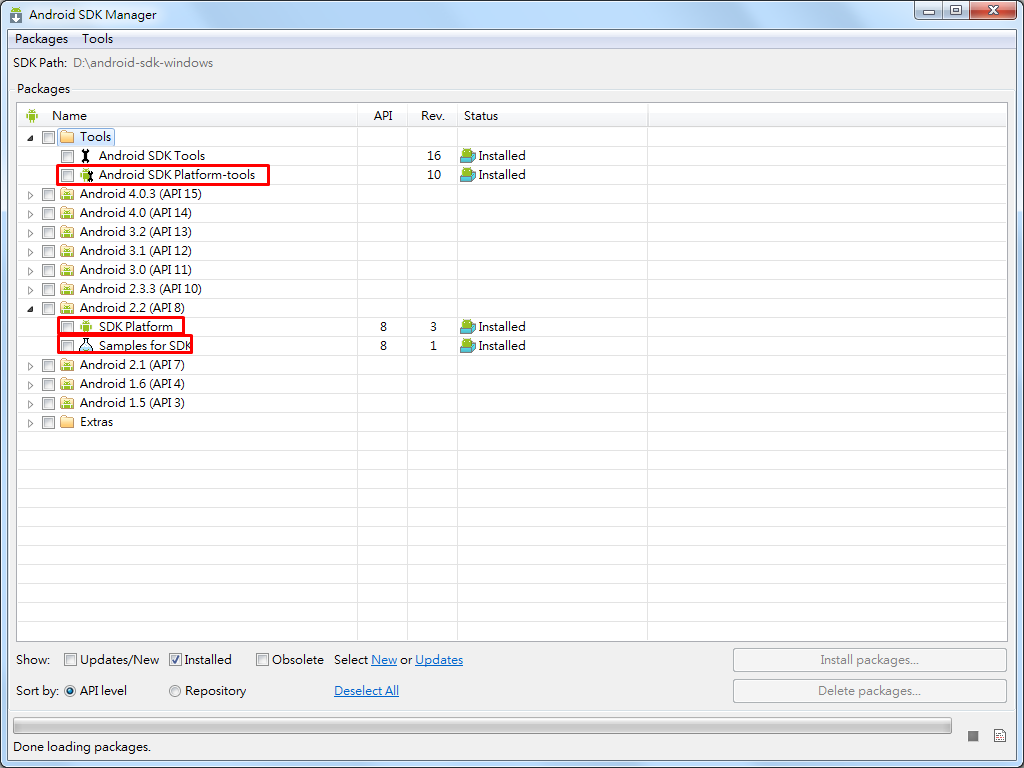1024x768 pixels.
Task: Expand the Android 4.0.3 (API 15) node
Action: tap(30, 195)
